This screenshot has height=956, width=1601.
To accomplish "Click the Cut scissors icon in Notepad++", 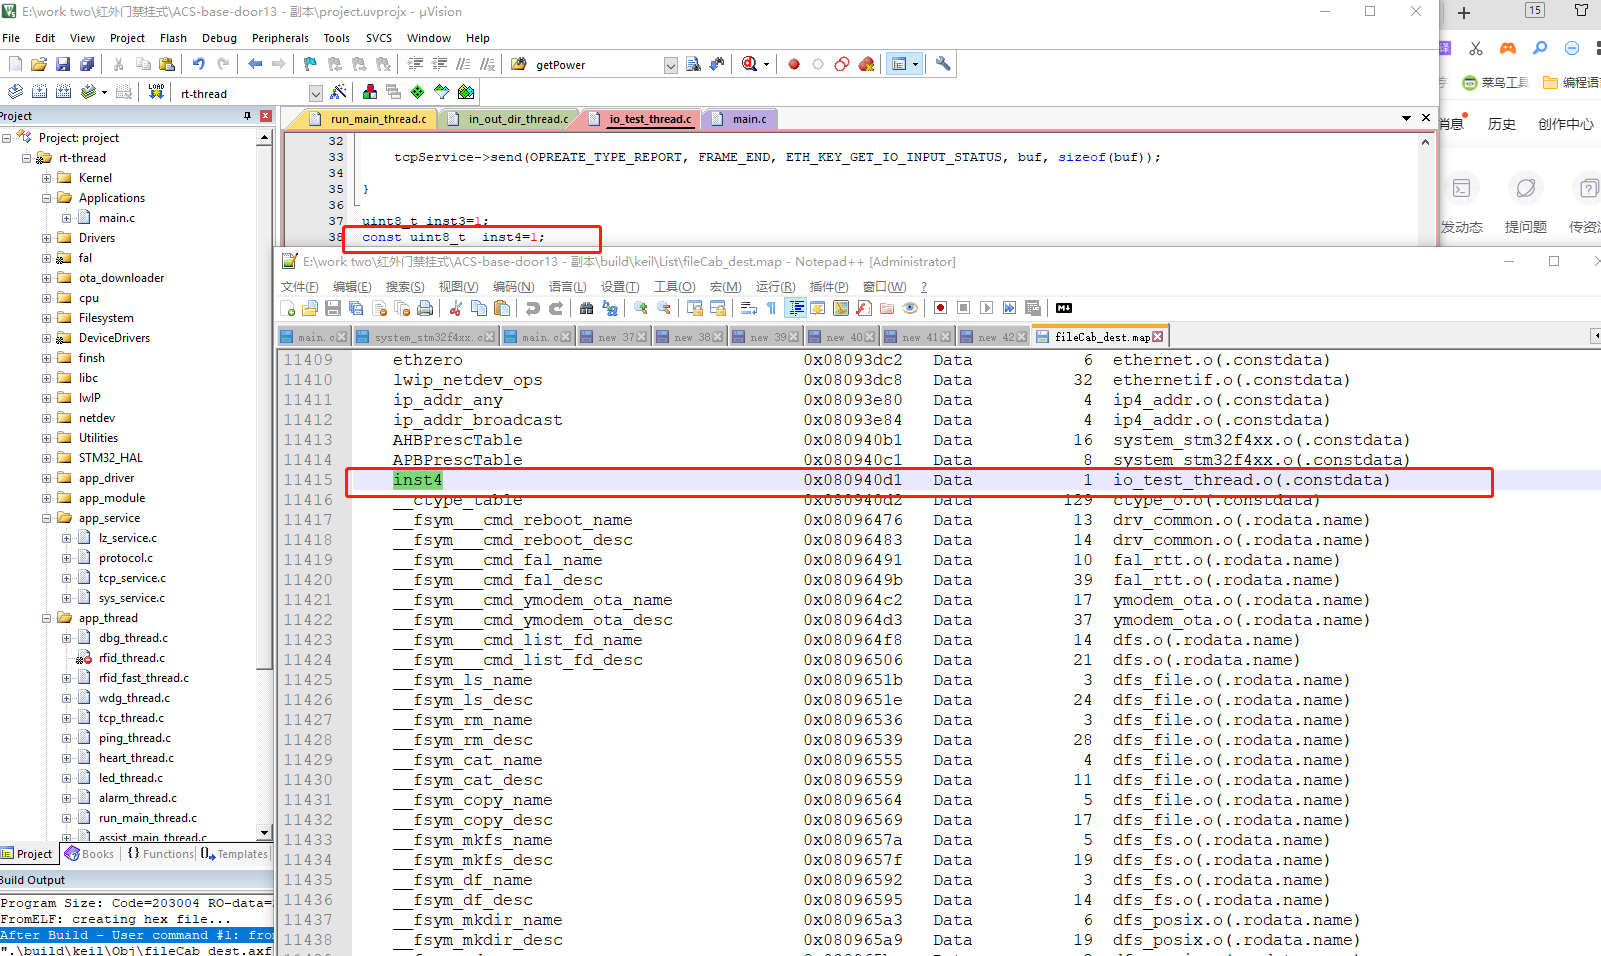I will tap(456, 308).
